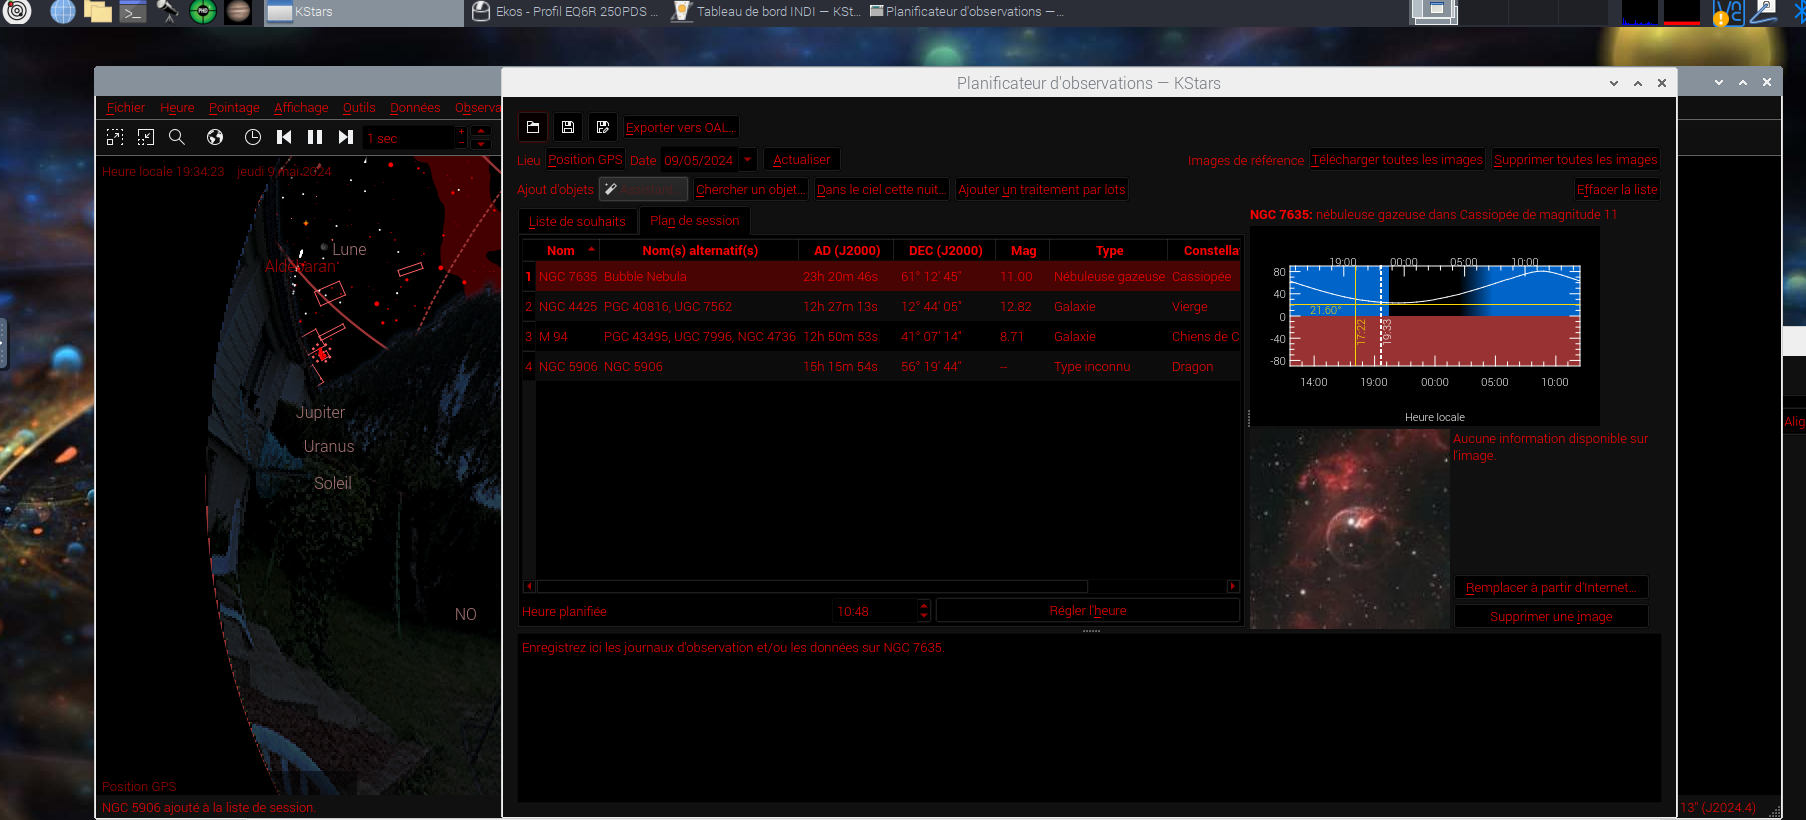The image size is (1806, 820).
Task: Step simulation backward one time step
Action: [x=284, y=137]
